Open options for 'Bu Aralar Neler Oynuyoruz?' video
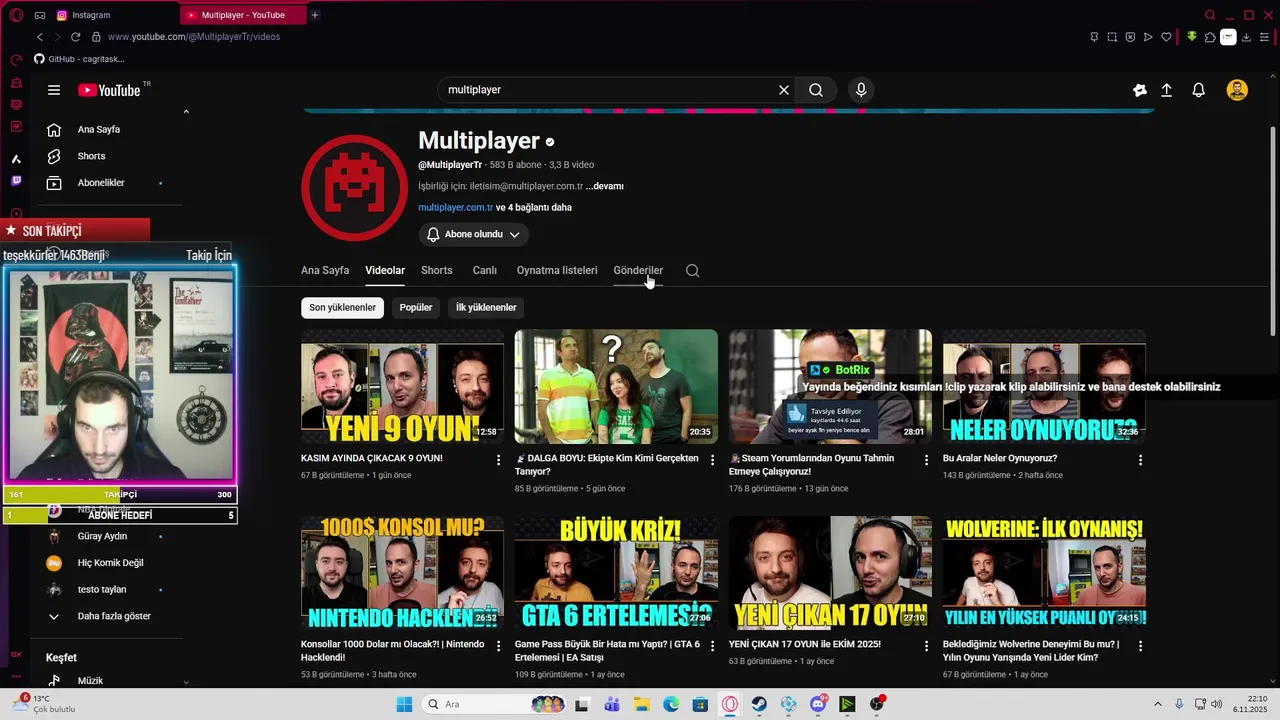The height and width of the screenshot is (720, 1280). tap(1141, 460)
